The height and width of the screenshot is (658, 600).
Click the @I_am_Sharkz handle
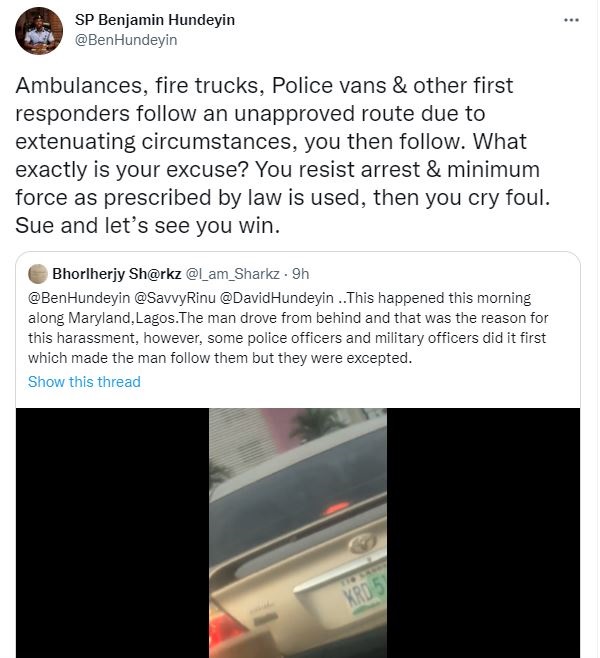tap(232, 274)
